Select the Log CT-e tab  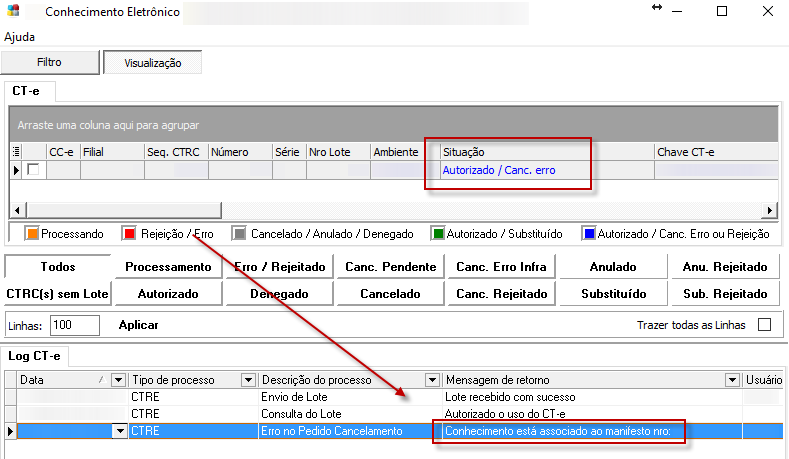[x=34, y=356]
